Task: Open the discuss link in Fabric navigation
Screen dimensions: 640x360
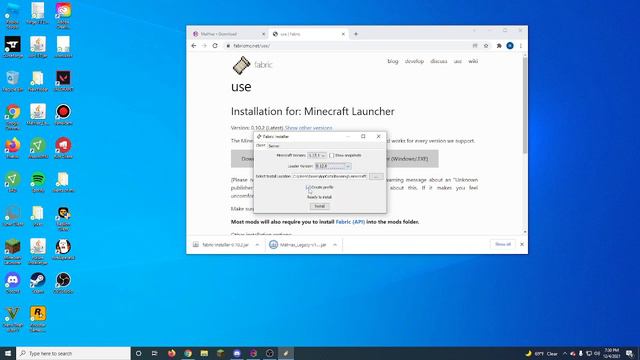Action: pos(439,61)
